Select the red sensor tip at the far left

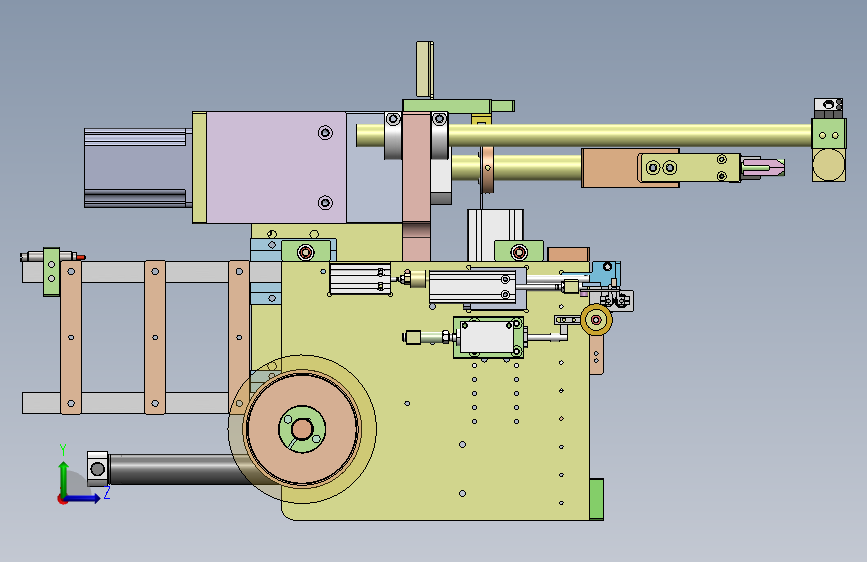(81, 257)
